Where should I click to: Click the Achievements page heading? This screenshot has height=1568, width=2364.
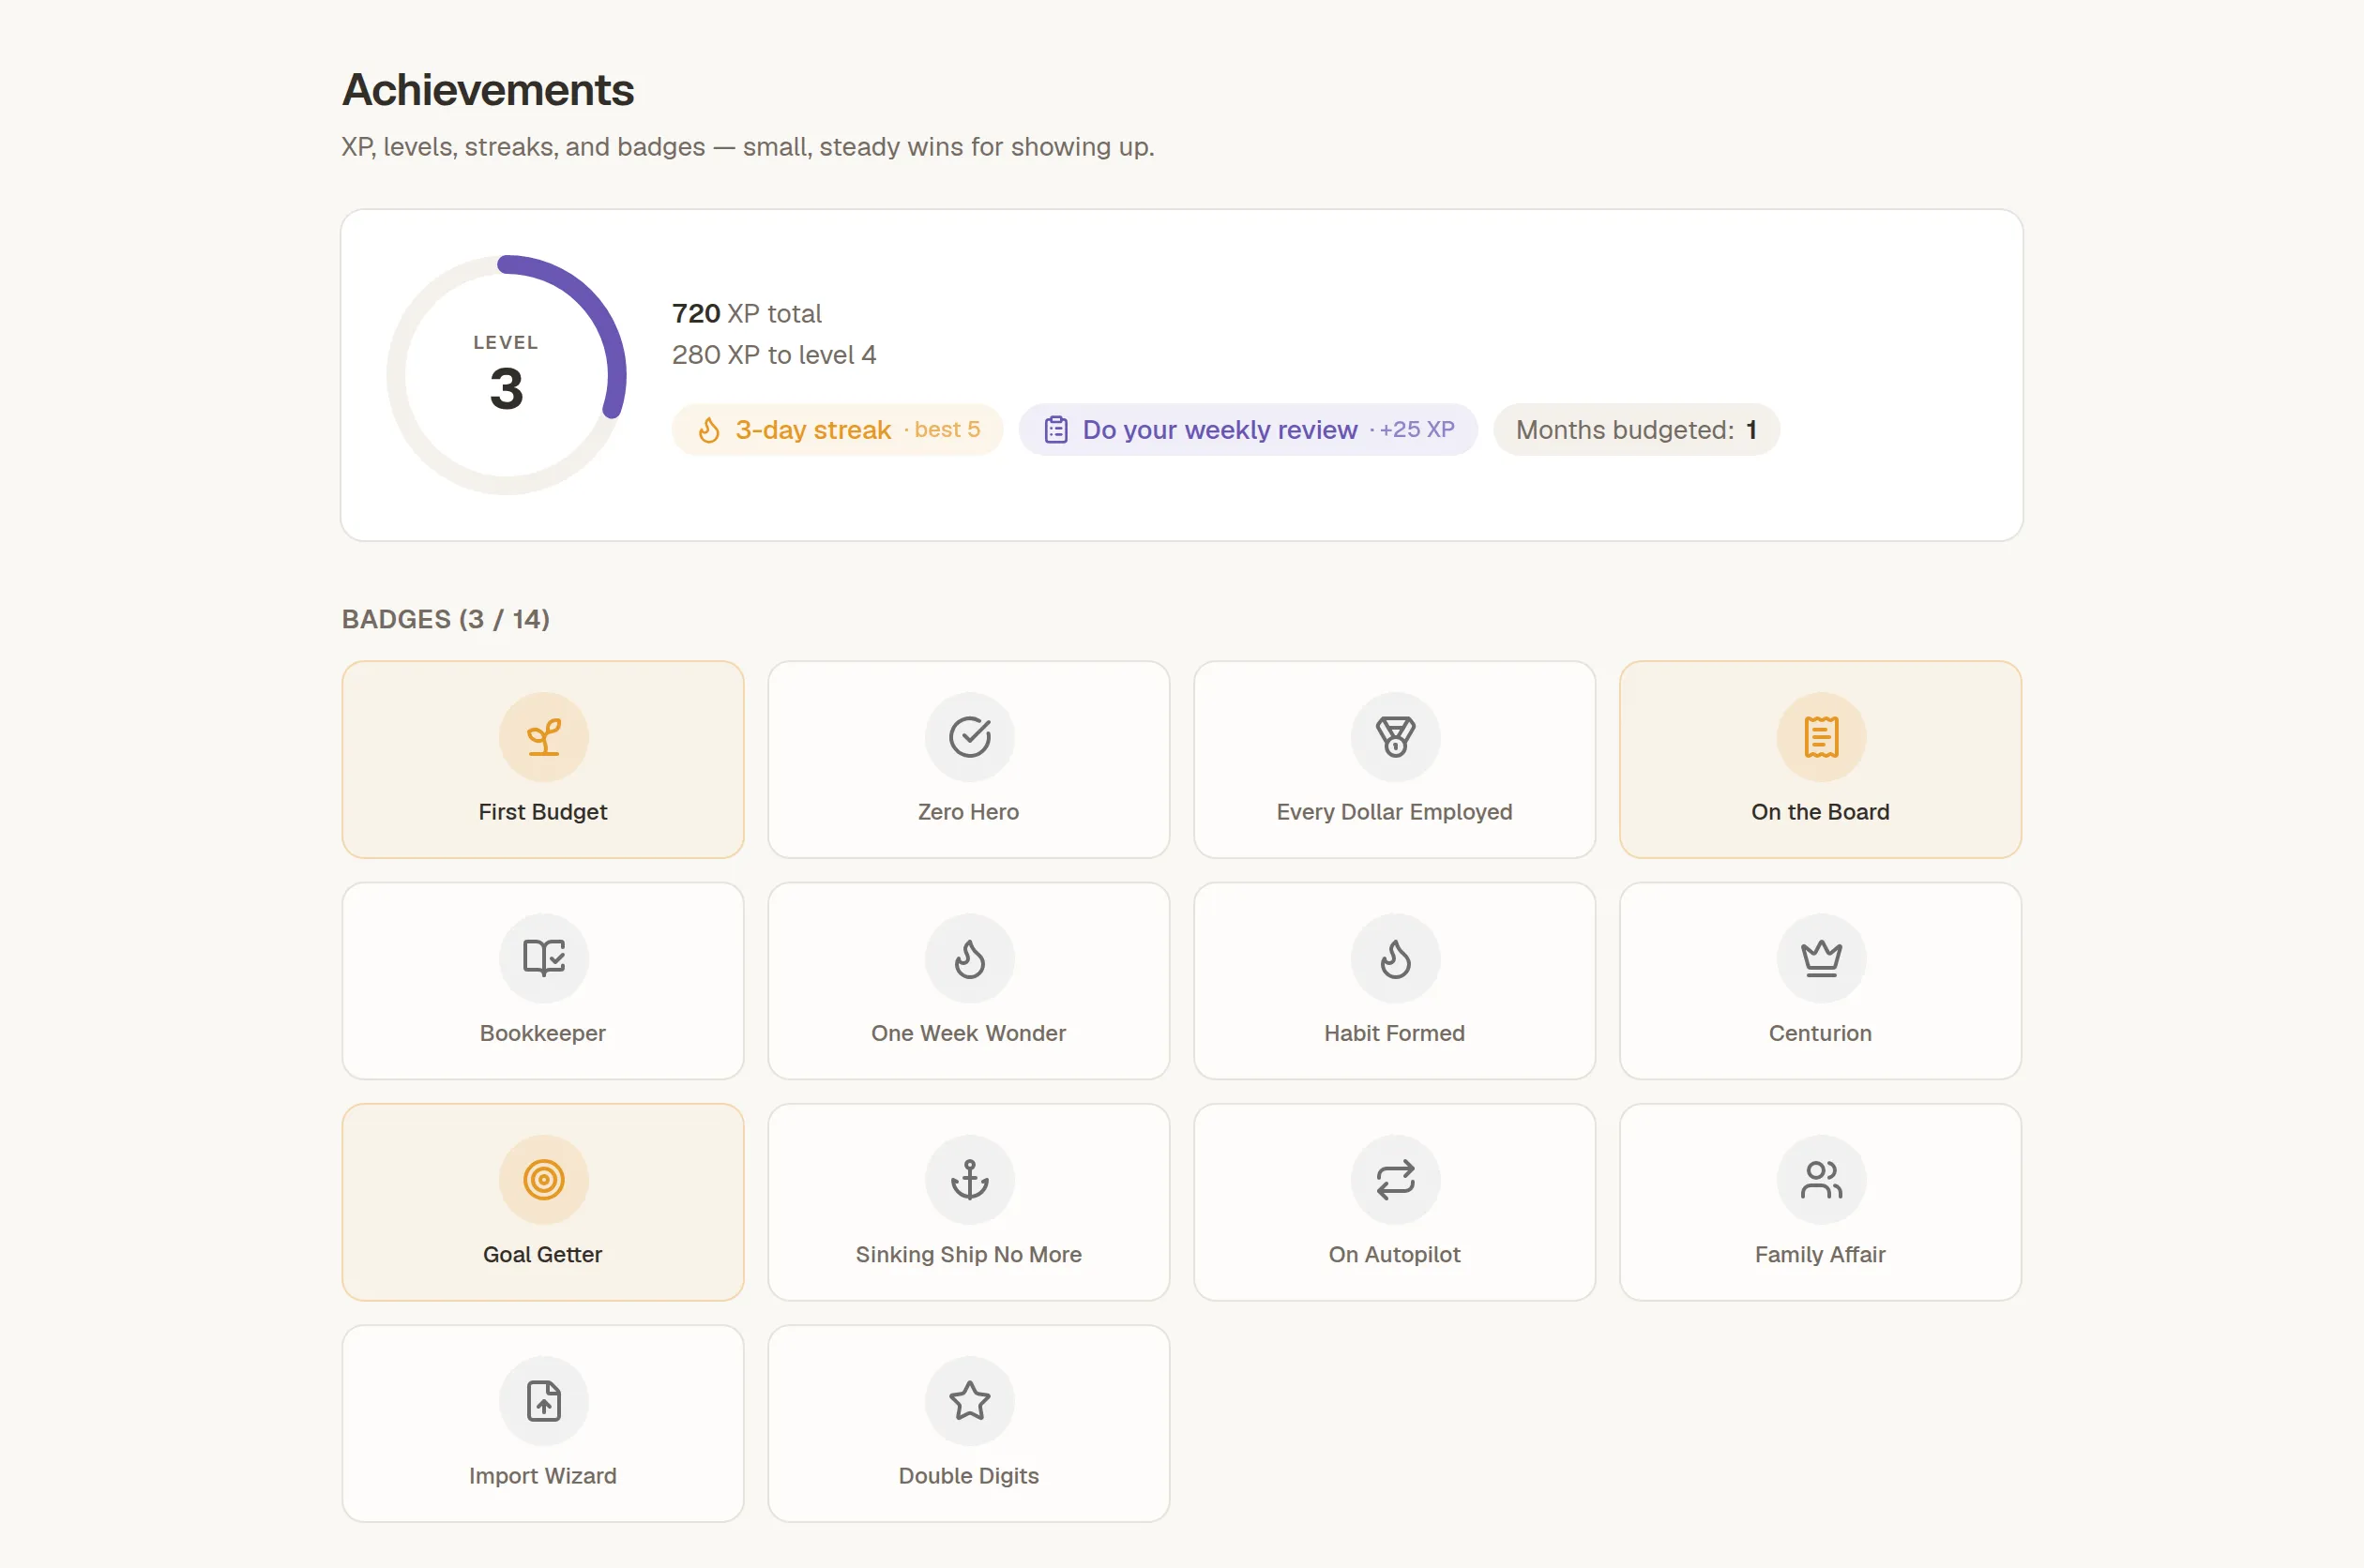click(488, 89)
